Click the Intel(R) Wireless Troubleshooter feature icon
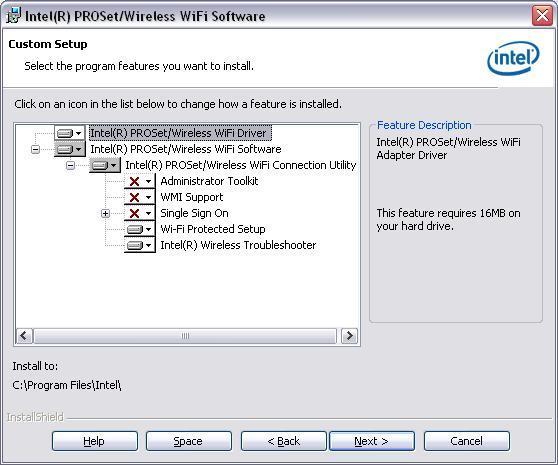This screenshot has width=558, height=465. tap(140, 245)
